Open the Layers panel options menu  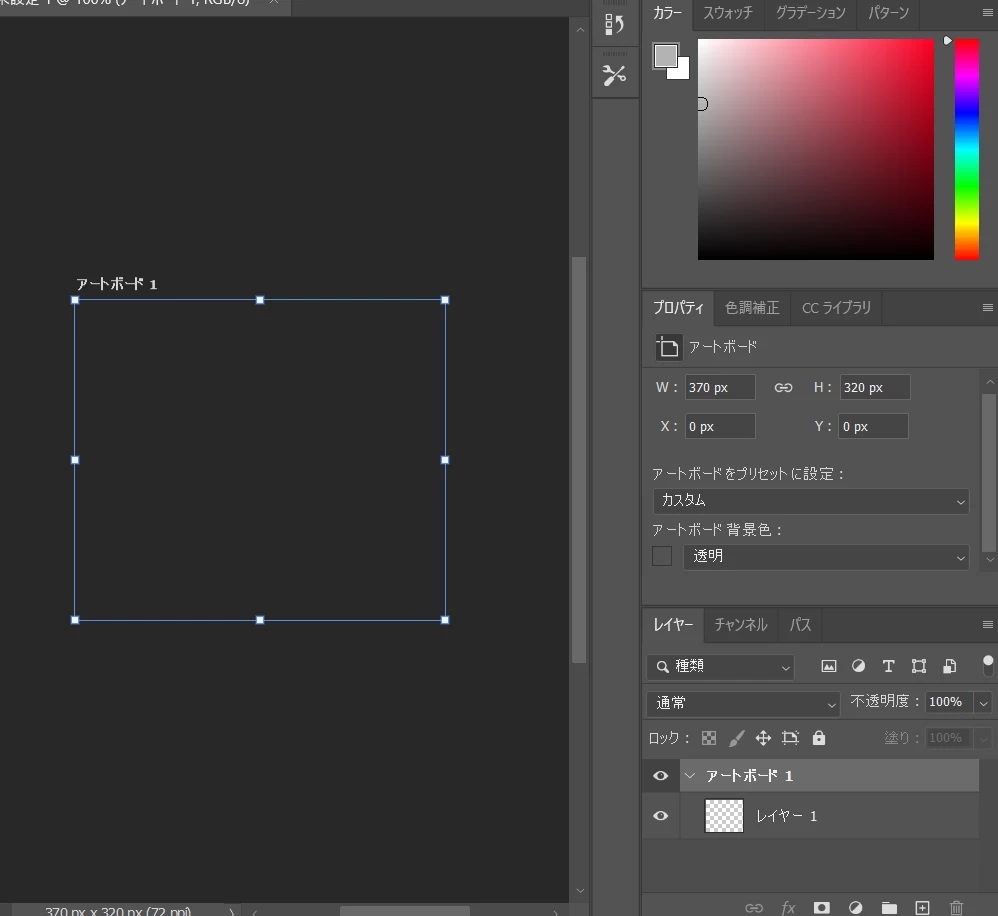[x=987, y=625]
